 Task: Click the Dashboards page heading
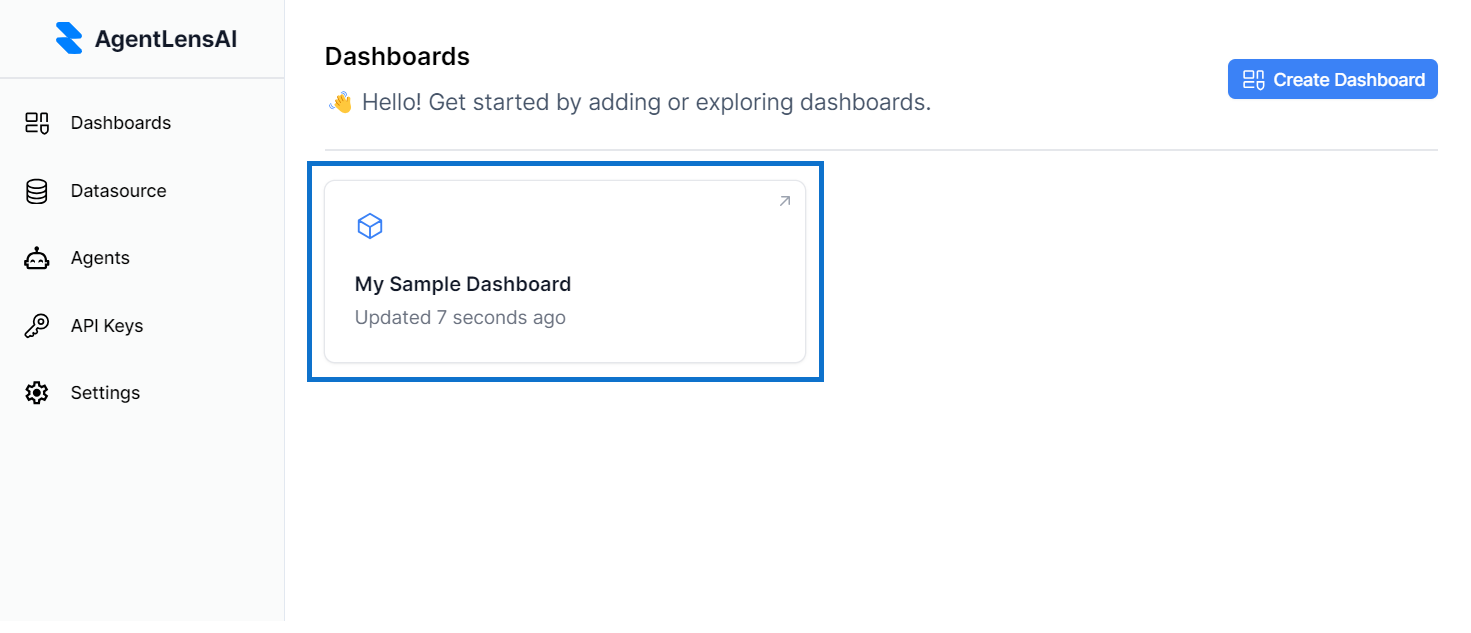[397, 57]
